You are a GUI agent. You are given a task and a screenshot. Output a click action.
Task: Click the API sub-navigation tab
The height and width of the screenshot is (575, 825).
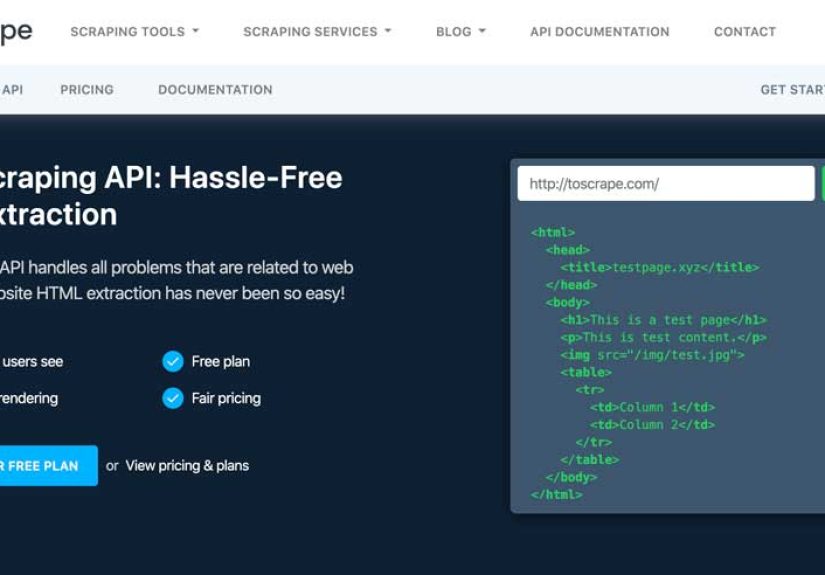coord(12,89)
